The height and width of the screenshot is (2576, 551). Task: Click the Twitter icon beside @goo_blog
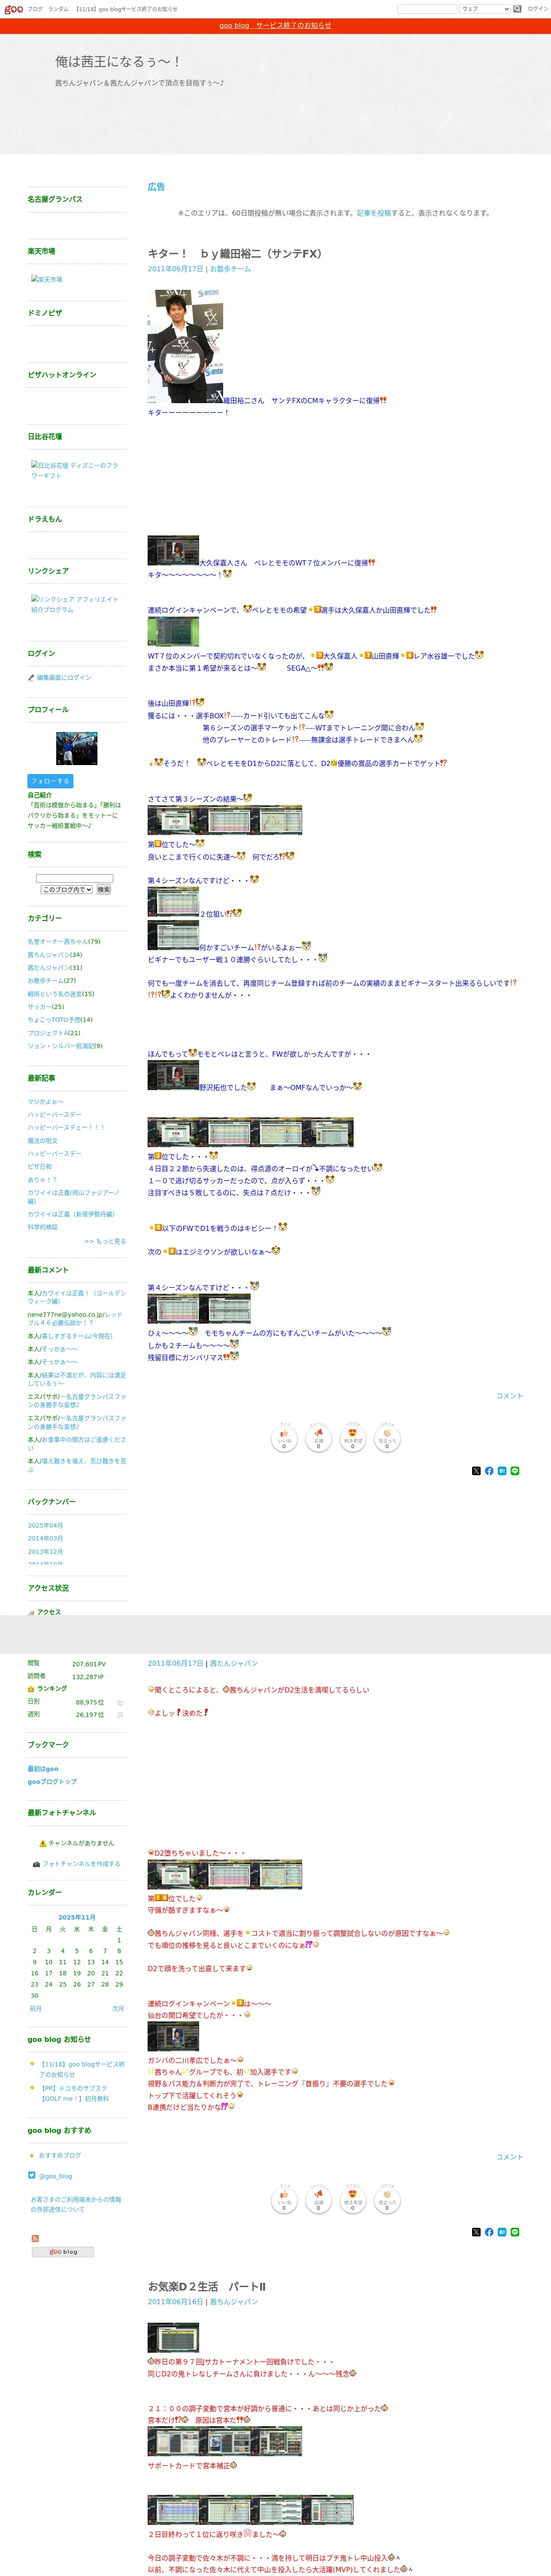pos(32,2175)
